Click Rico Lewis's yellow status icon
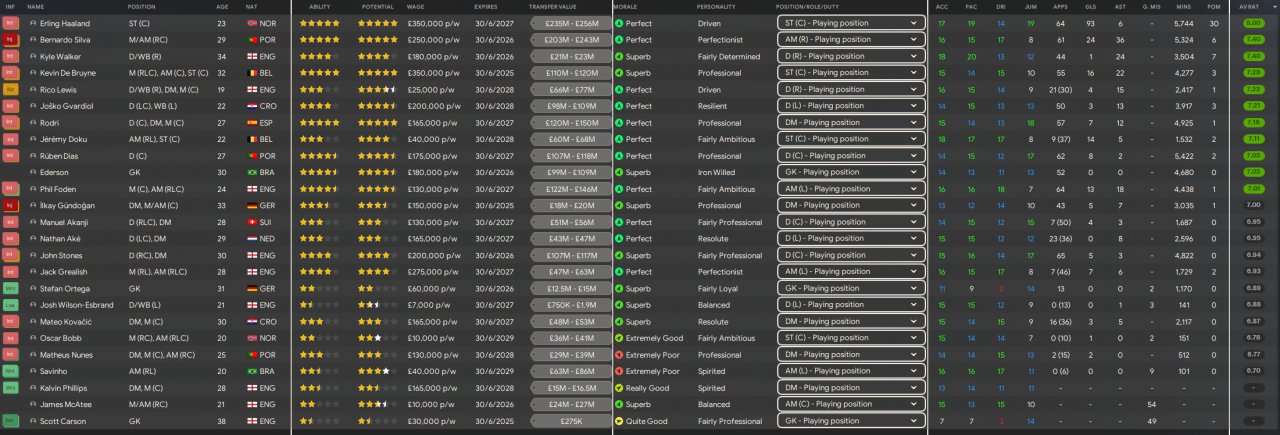This screenshot has height=435, width=1280. pos(11,89)
